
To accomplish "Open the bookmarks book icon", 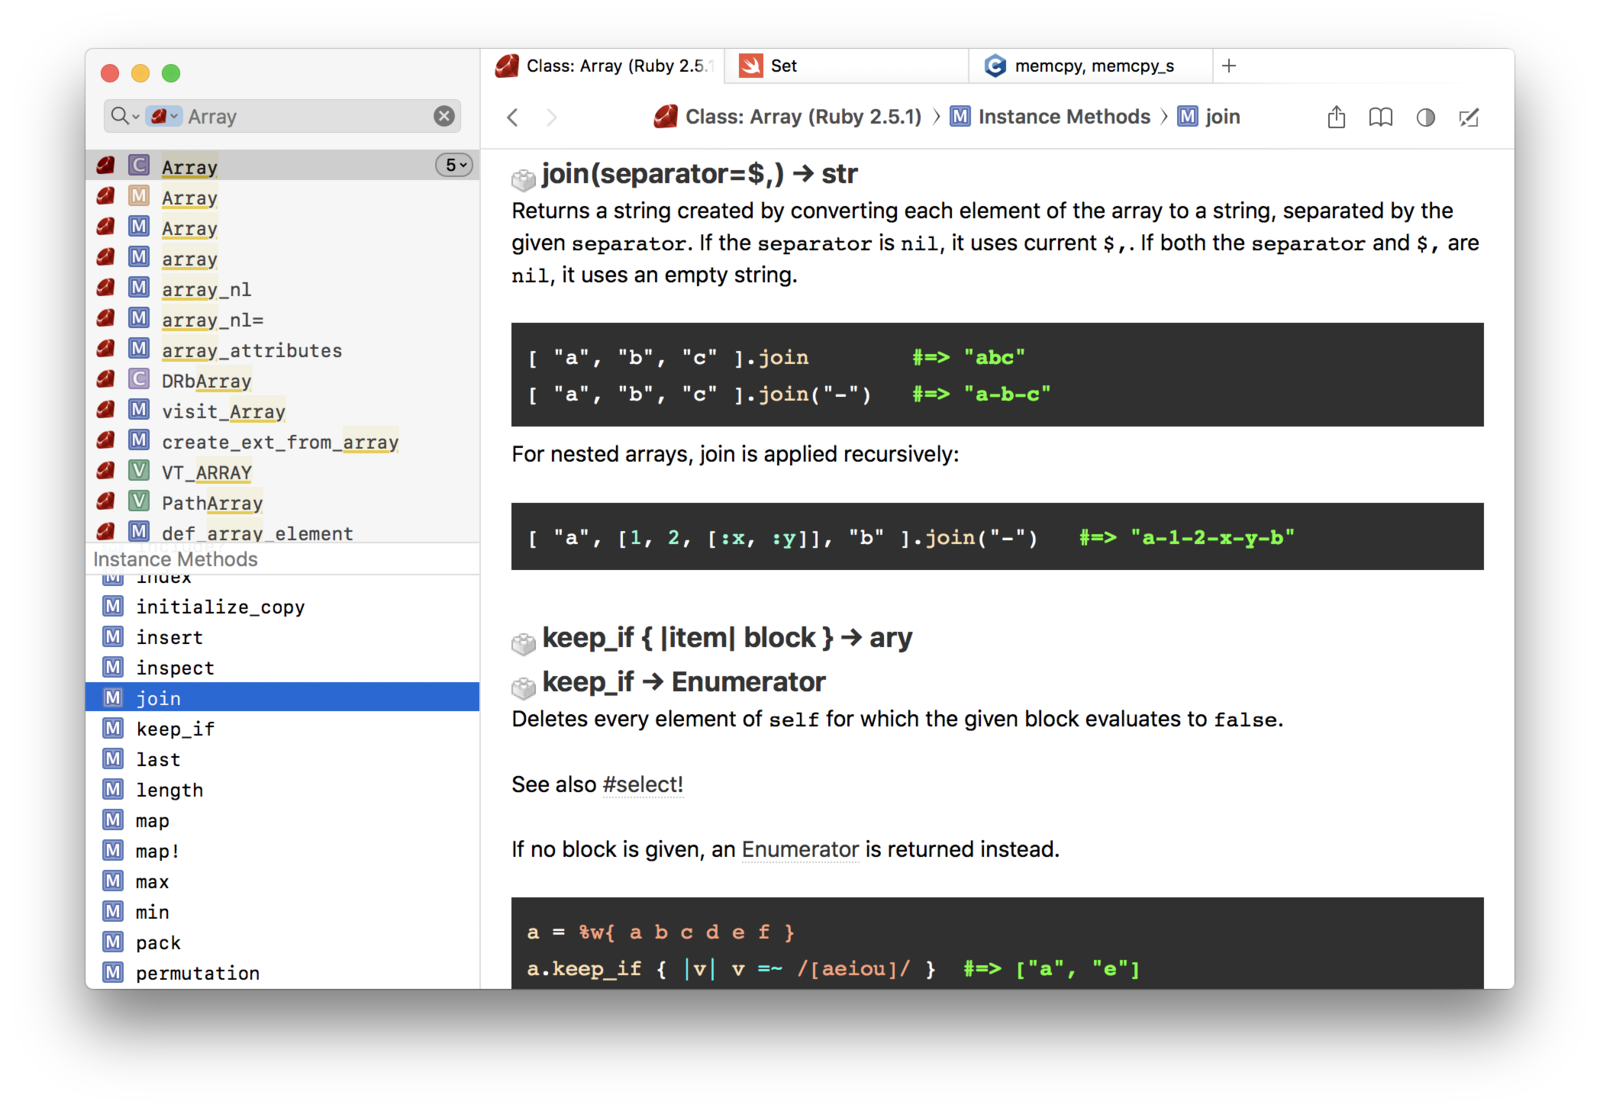I will [1380, 117].
